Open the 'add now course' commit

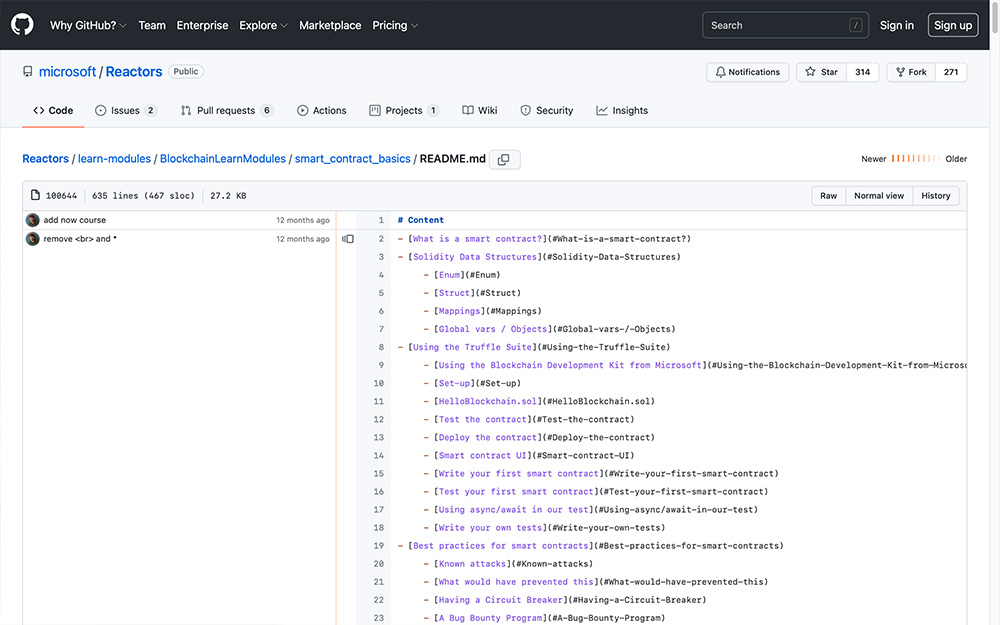(x=75, y=220)
